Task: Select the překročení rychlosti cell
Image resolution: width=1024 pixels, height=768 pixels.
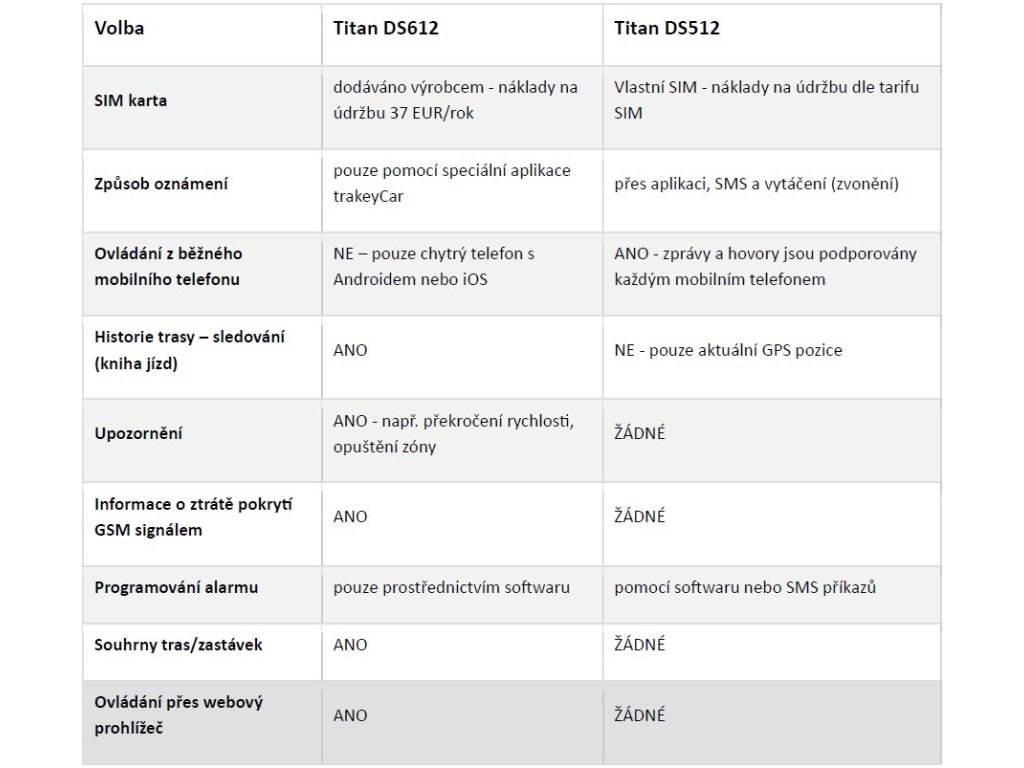Action: (x=453, y=433)
